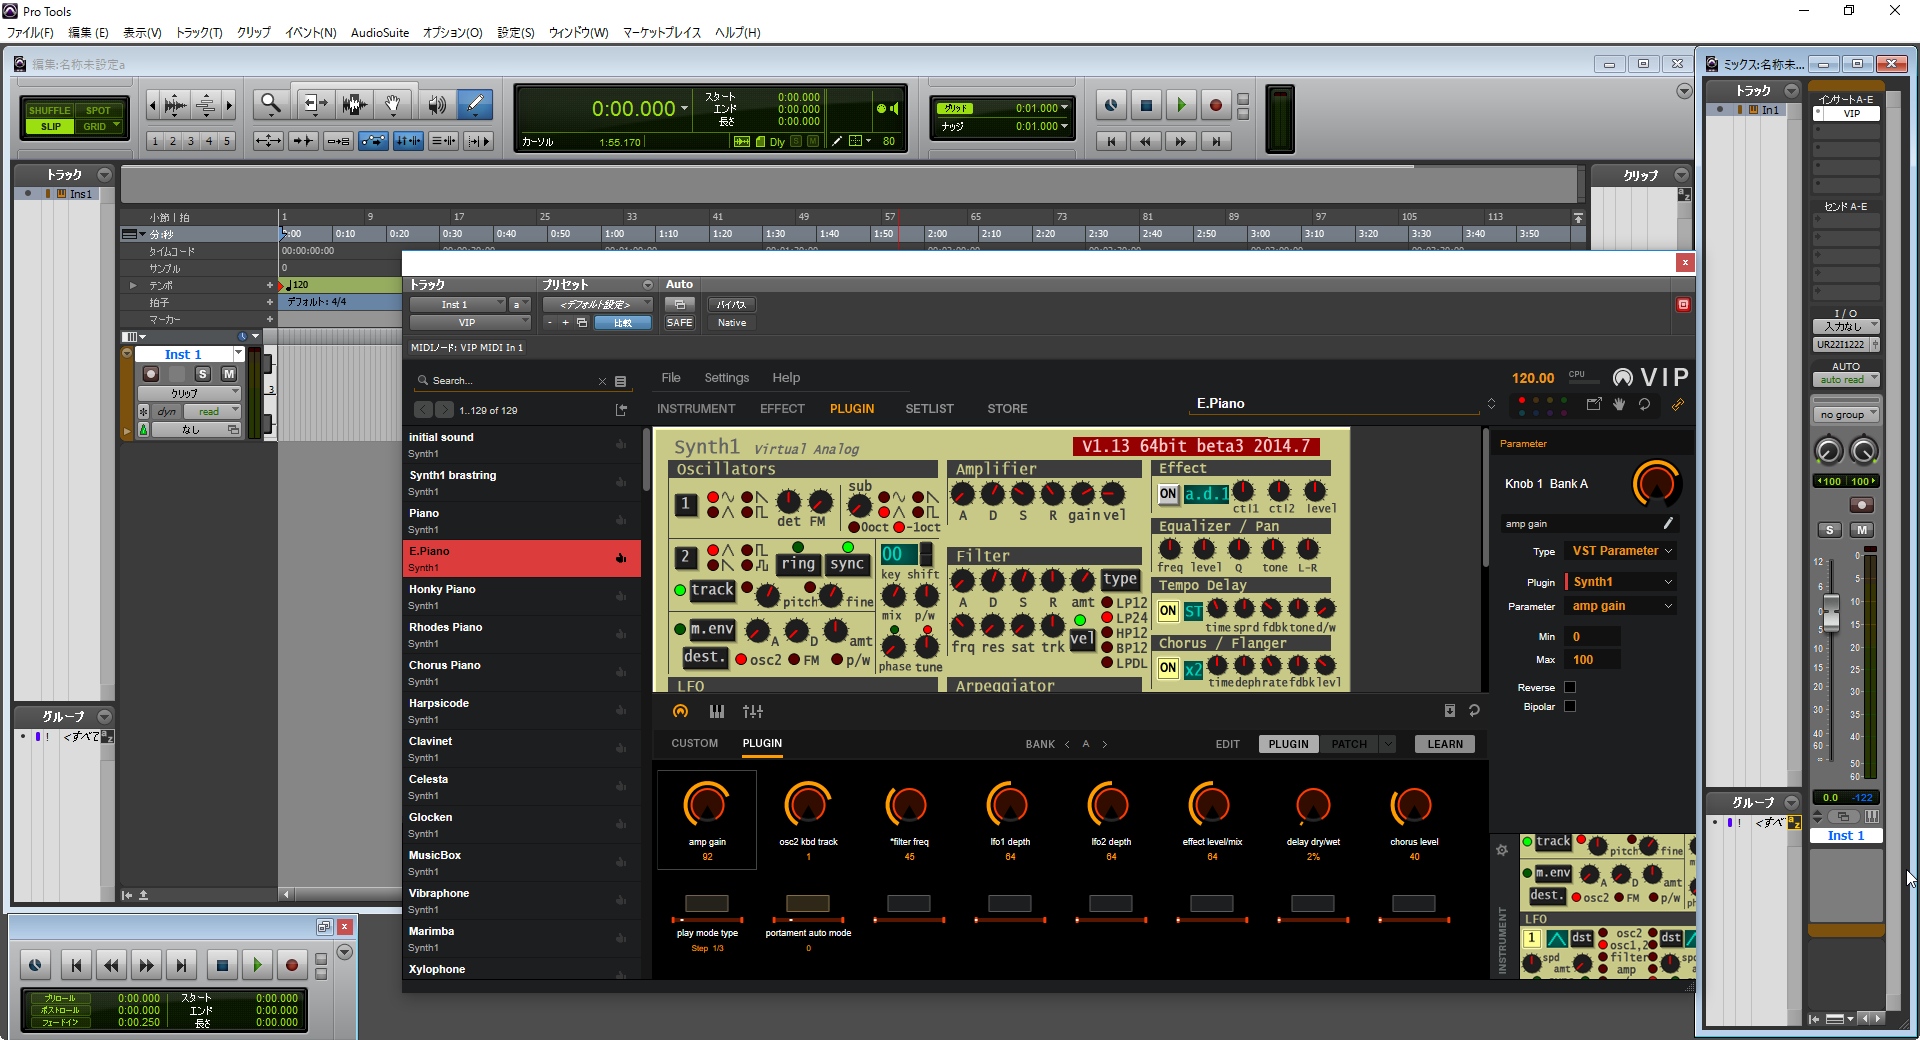Screen dimensions: 1920x1040
Task: Open the VIP mixer sliders view icon
Action: tap(753, 711)
